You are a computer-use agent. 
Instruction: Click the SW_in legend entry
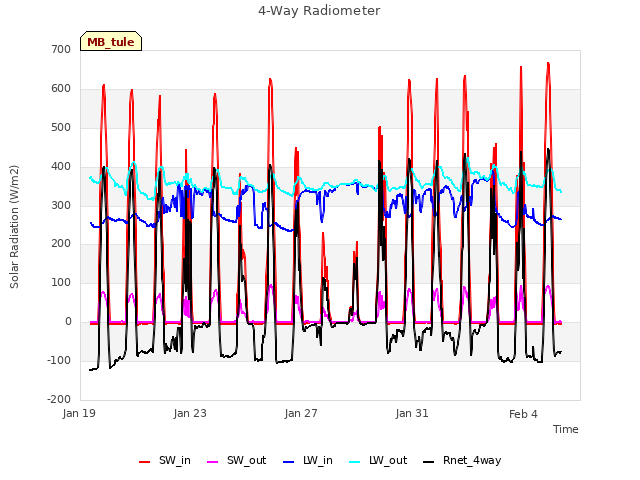[165, 460]
